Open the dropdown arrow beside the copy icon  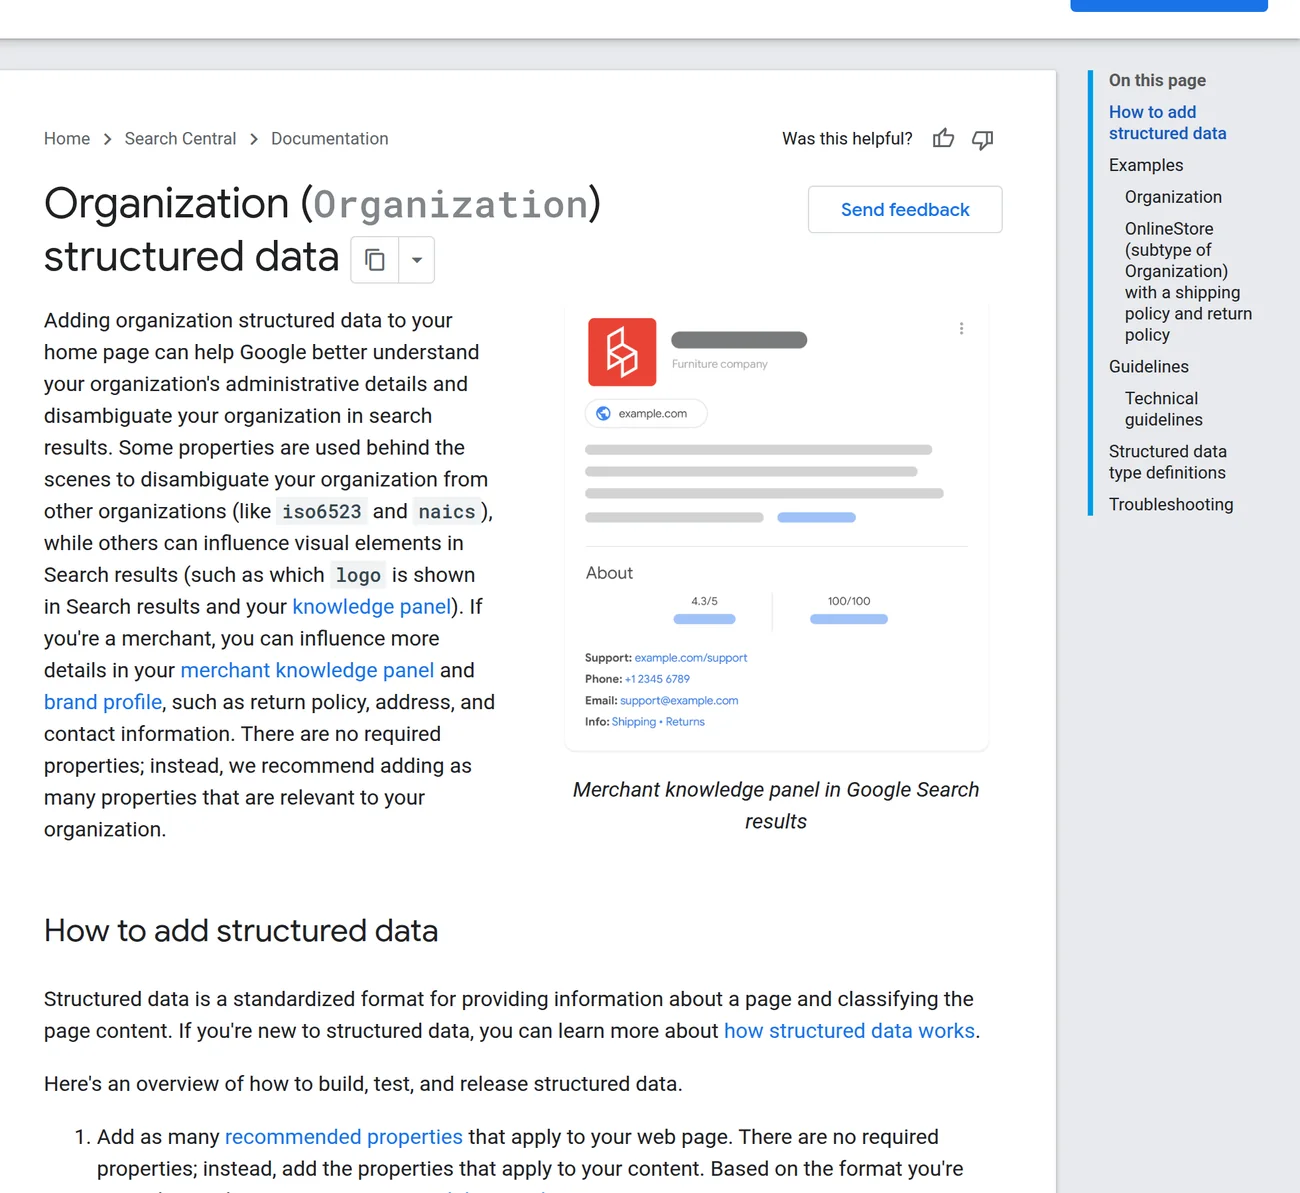pos(417,260)
